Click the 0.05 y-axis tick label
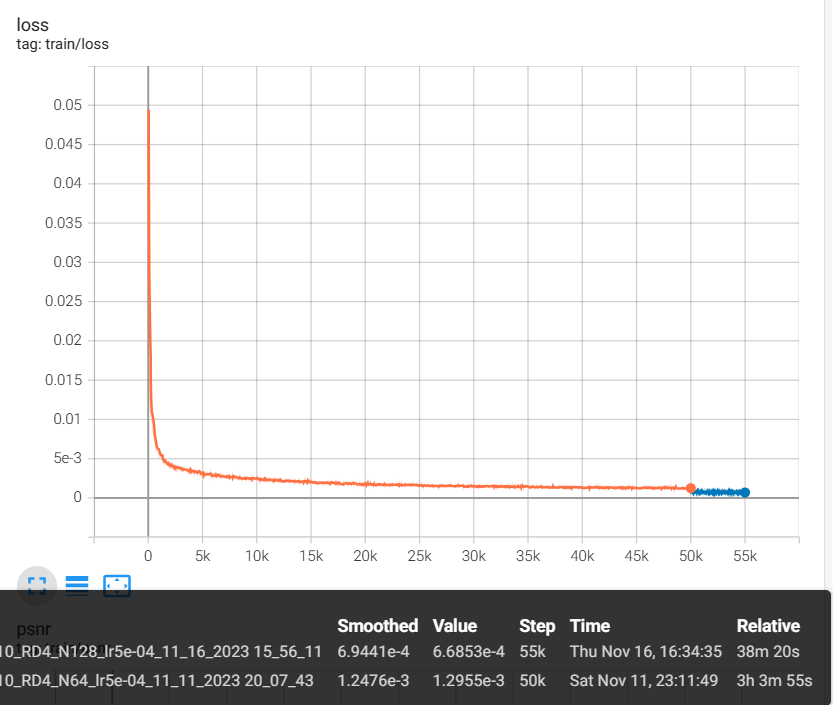 click(x=65, y=105)
